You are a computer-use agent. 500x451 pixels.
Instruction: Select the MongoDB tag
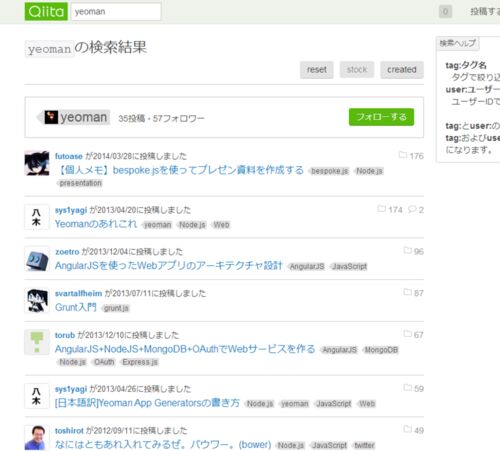pyautogui.click(x=381, y=350)
